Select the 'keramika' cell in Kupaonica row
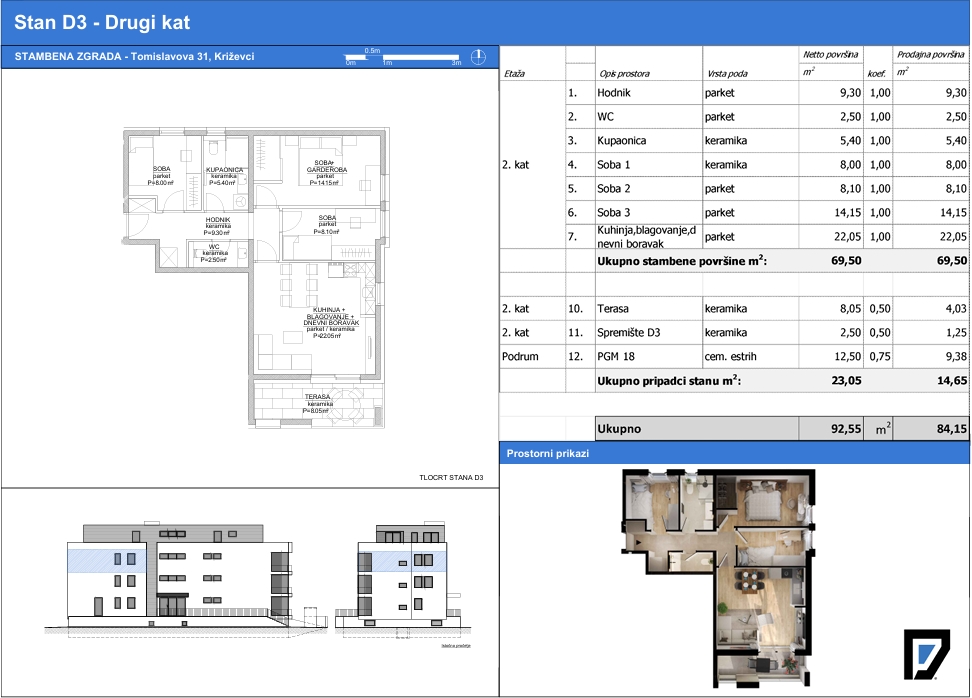The image size is (972, 698). (x=750, y=141)
